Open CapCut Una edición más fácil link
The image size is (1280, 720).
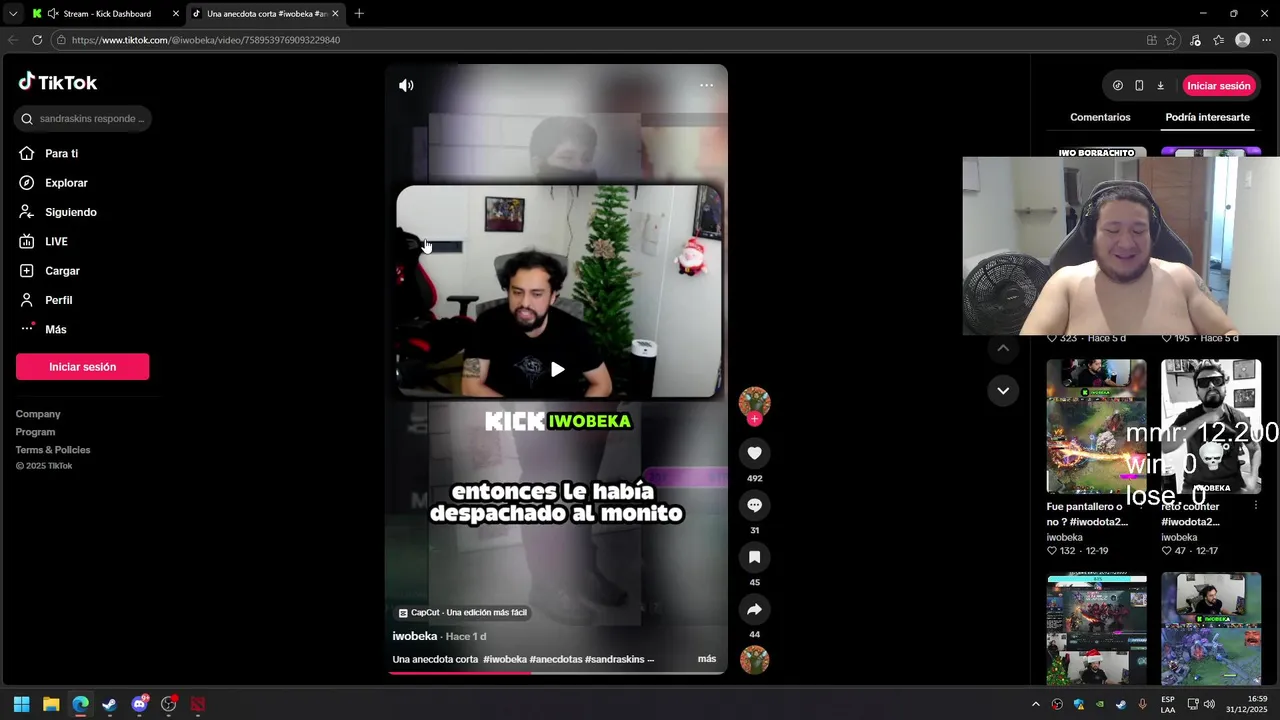click(463, 613)
